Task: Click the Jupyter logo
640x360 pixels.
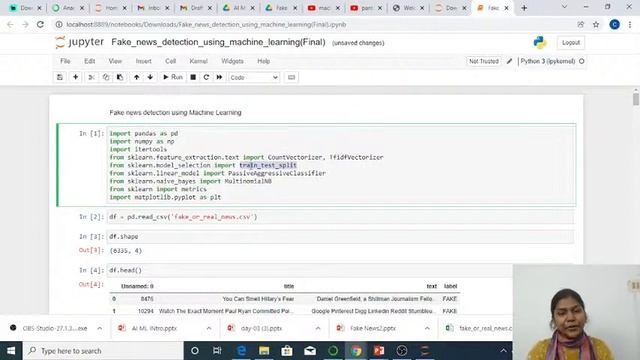Action: point(80,42)
